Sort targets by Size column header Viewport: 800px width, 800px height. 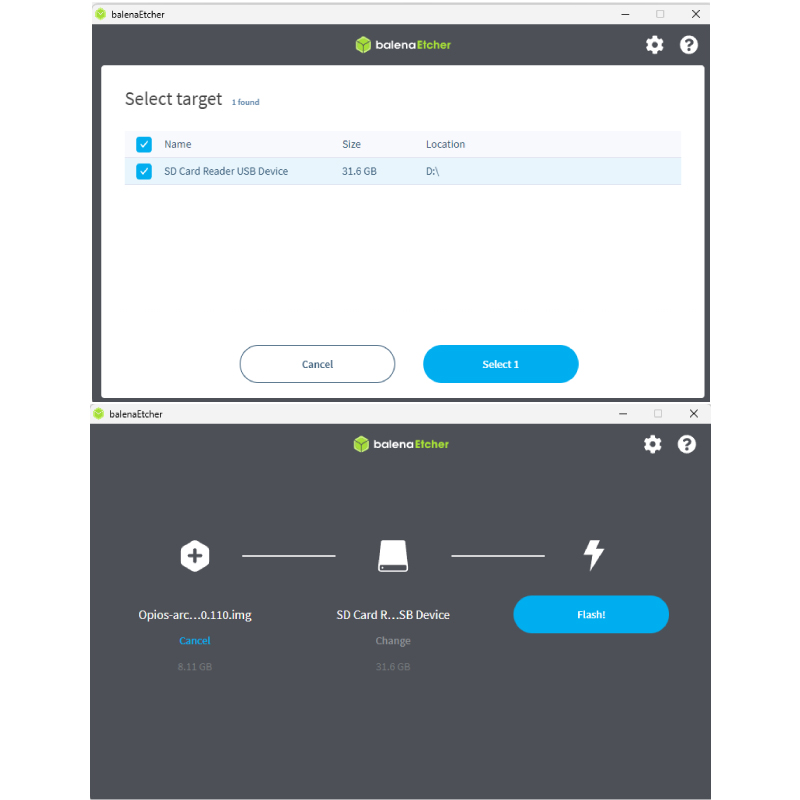pos(351,144)
